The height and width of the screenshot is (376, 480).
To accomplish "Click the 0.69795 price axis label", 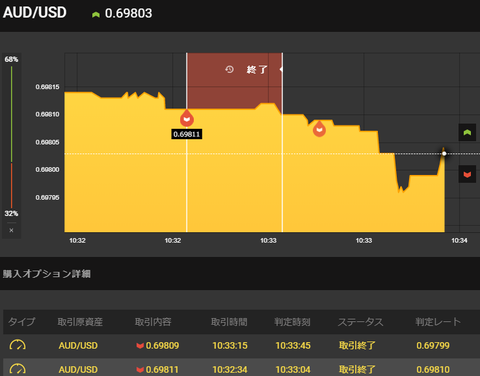I will pos(47,198).
